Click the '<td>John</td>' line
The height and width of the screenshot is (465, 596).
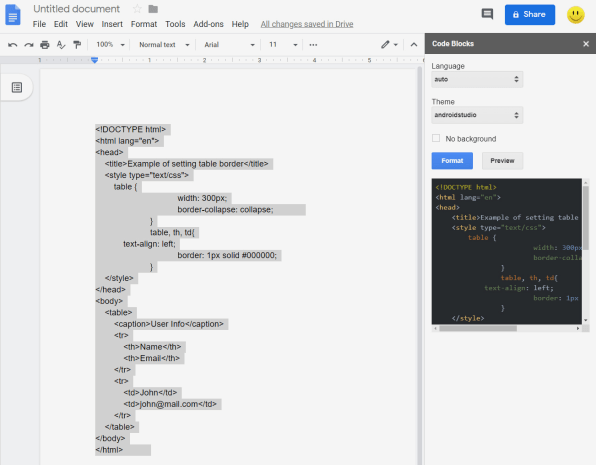tap(150, 392)
